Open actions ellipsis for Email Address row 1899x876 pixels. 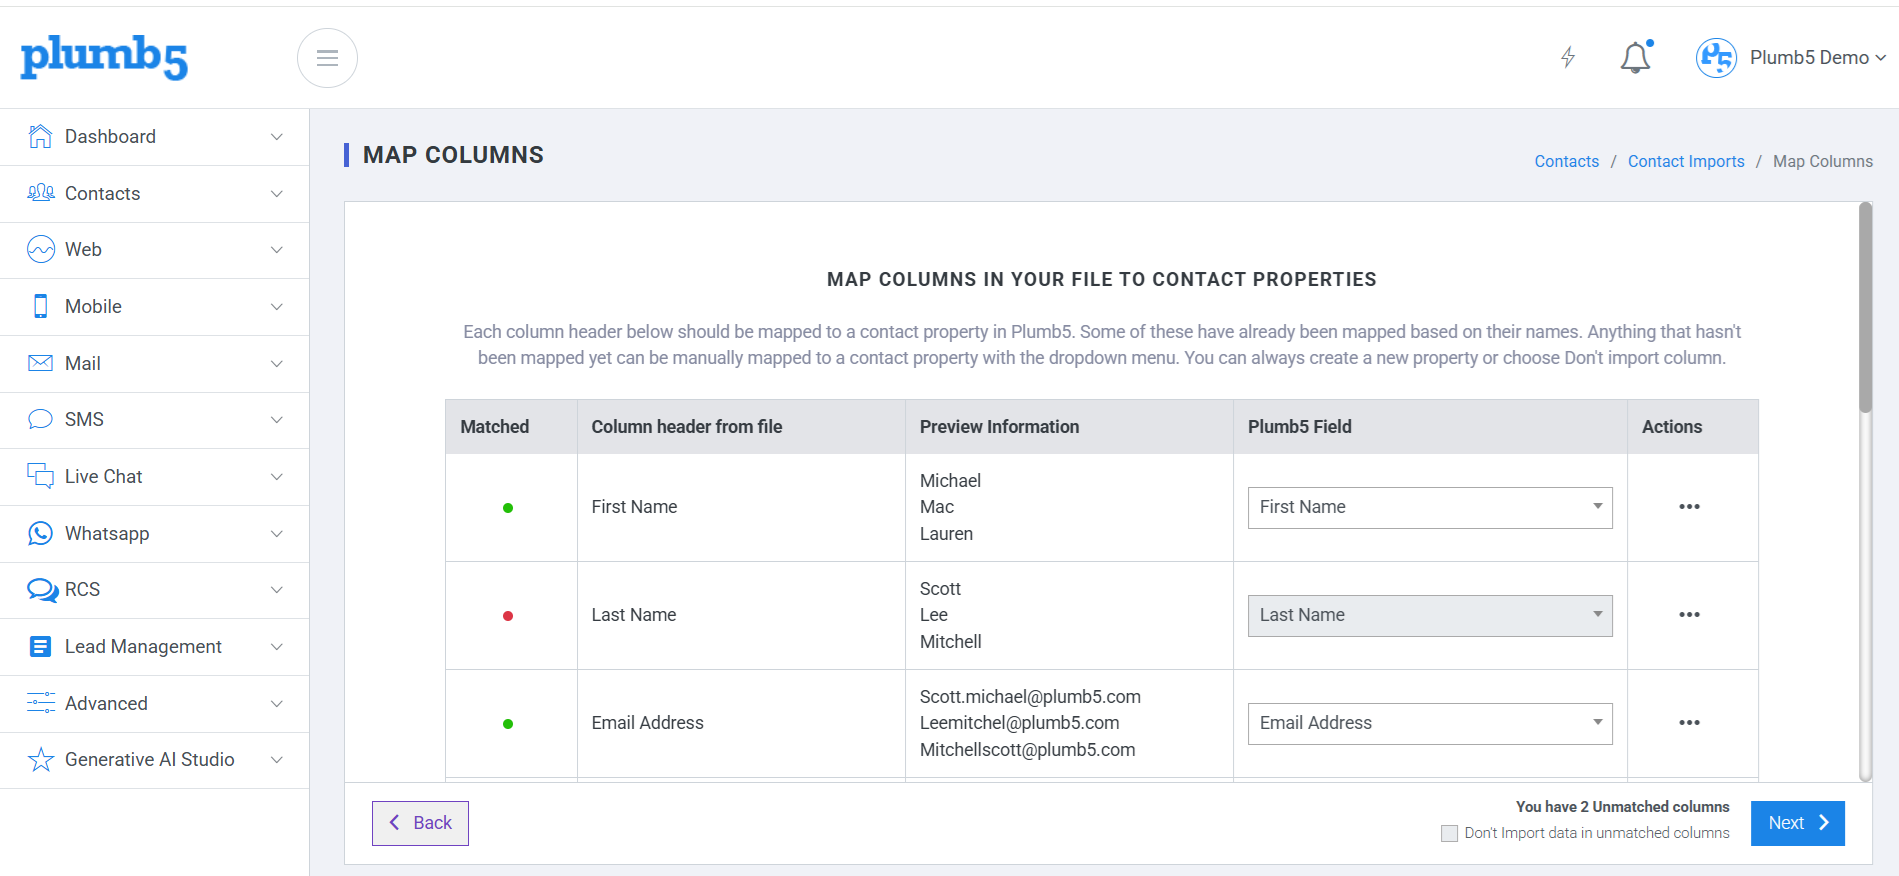[x=1689, y=723]
